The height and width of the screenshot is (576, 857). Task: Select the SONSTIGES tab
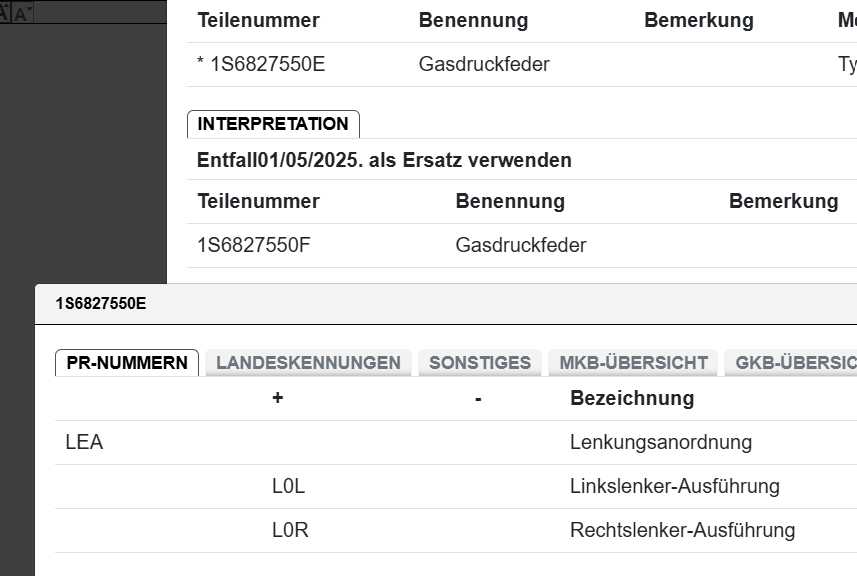click(x=480, y=363)
